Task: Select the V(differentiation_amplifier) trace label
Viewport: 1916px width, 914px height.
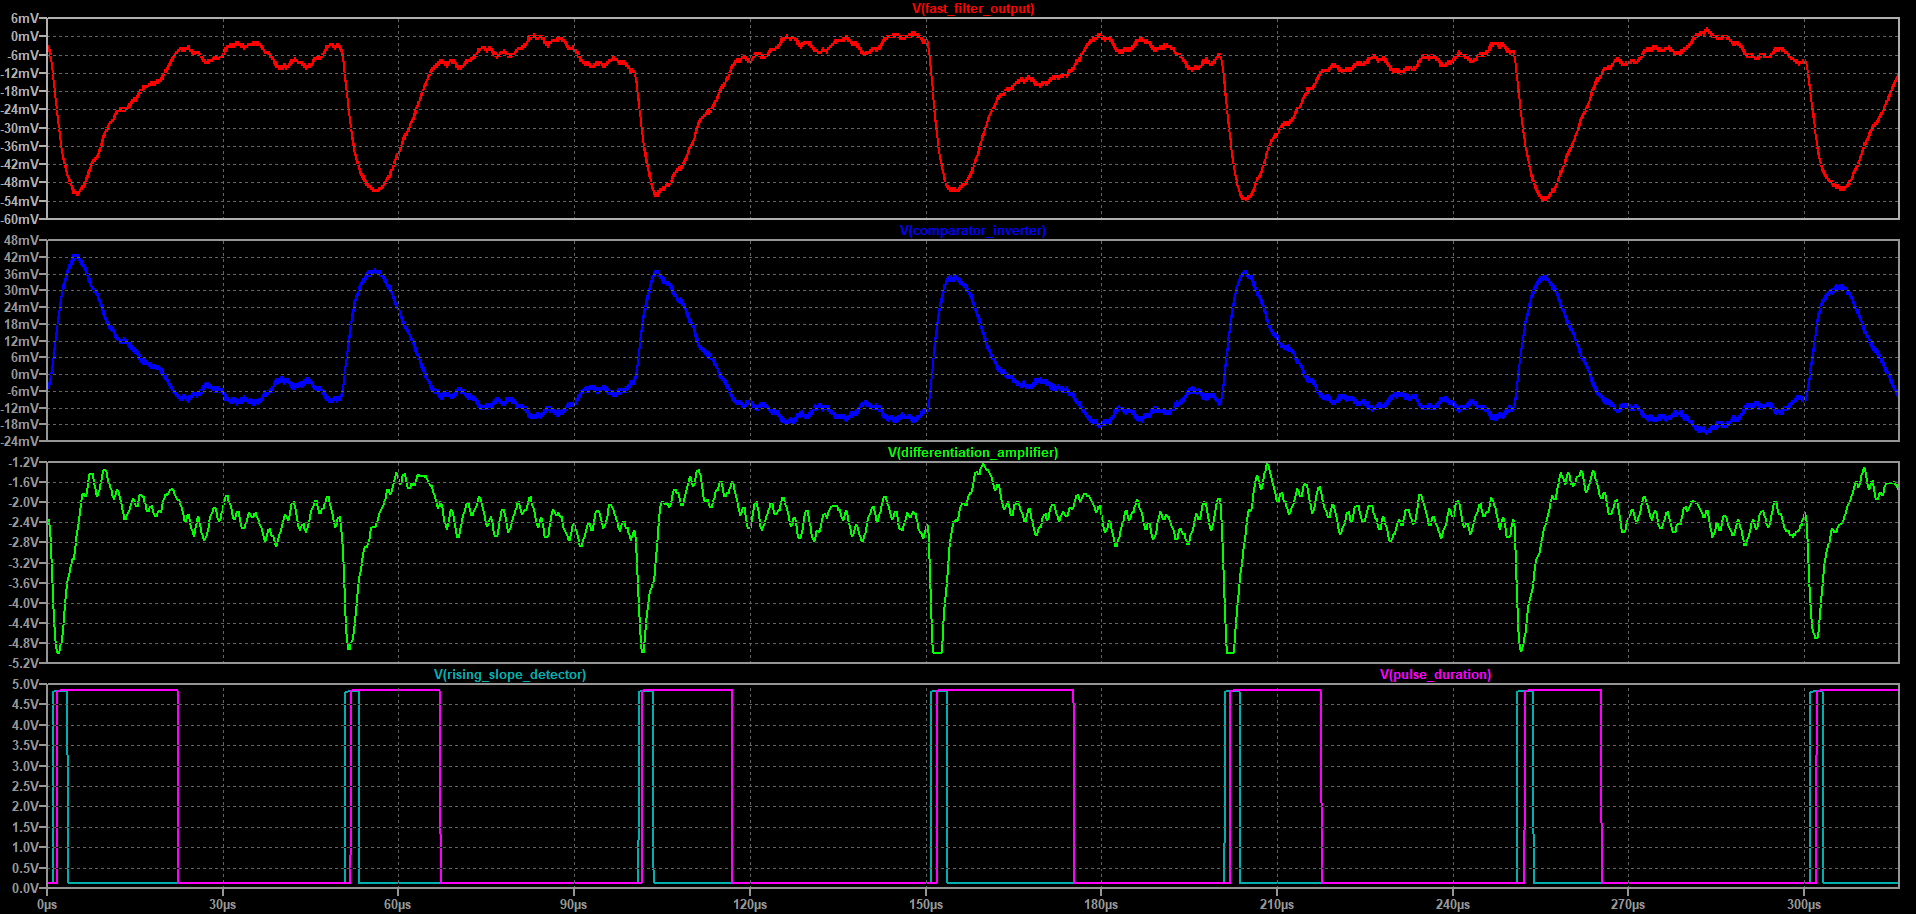Action: (973, 453)
